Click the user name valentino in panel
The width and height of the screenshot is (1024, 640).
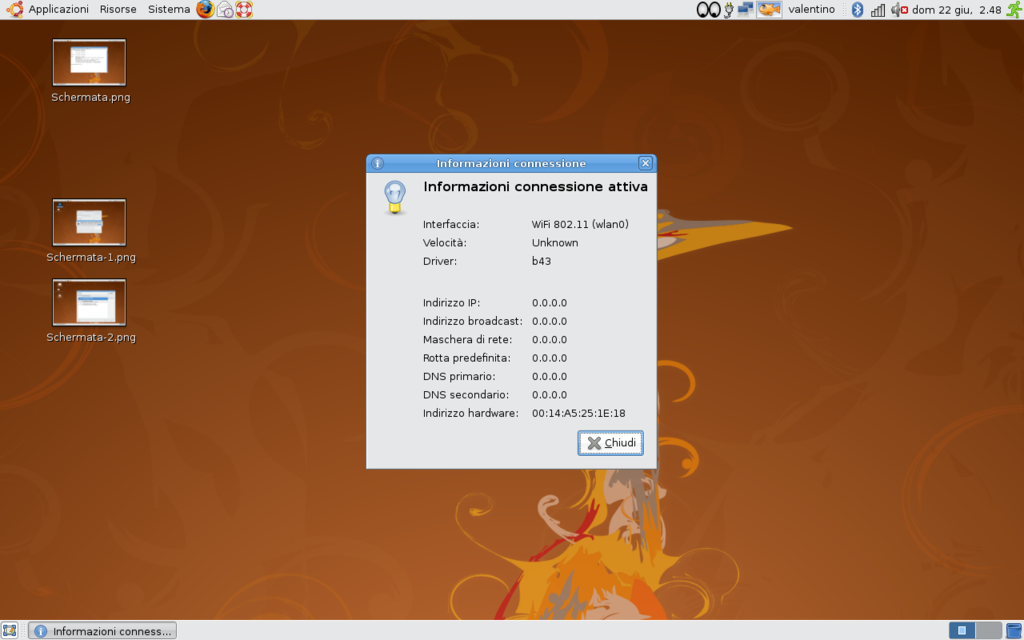[x=811, y=10]
